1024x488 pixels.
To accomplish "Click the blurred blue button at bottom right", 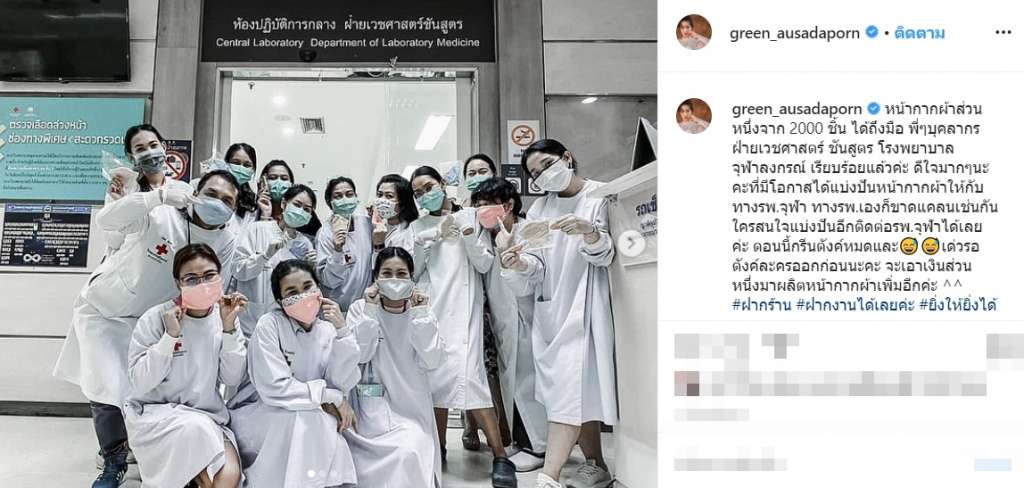I will pyautogui.click(x=993, y=464).
